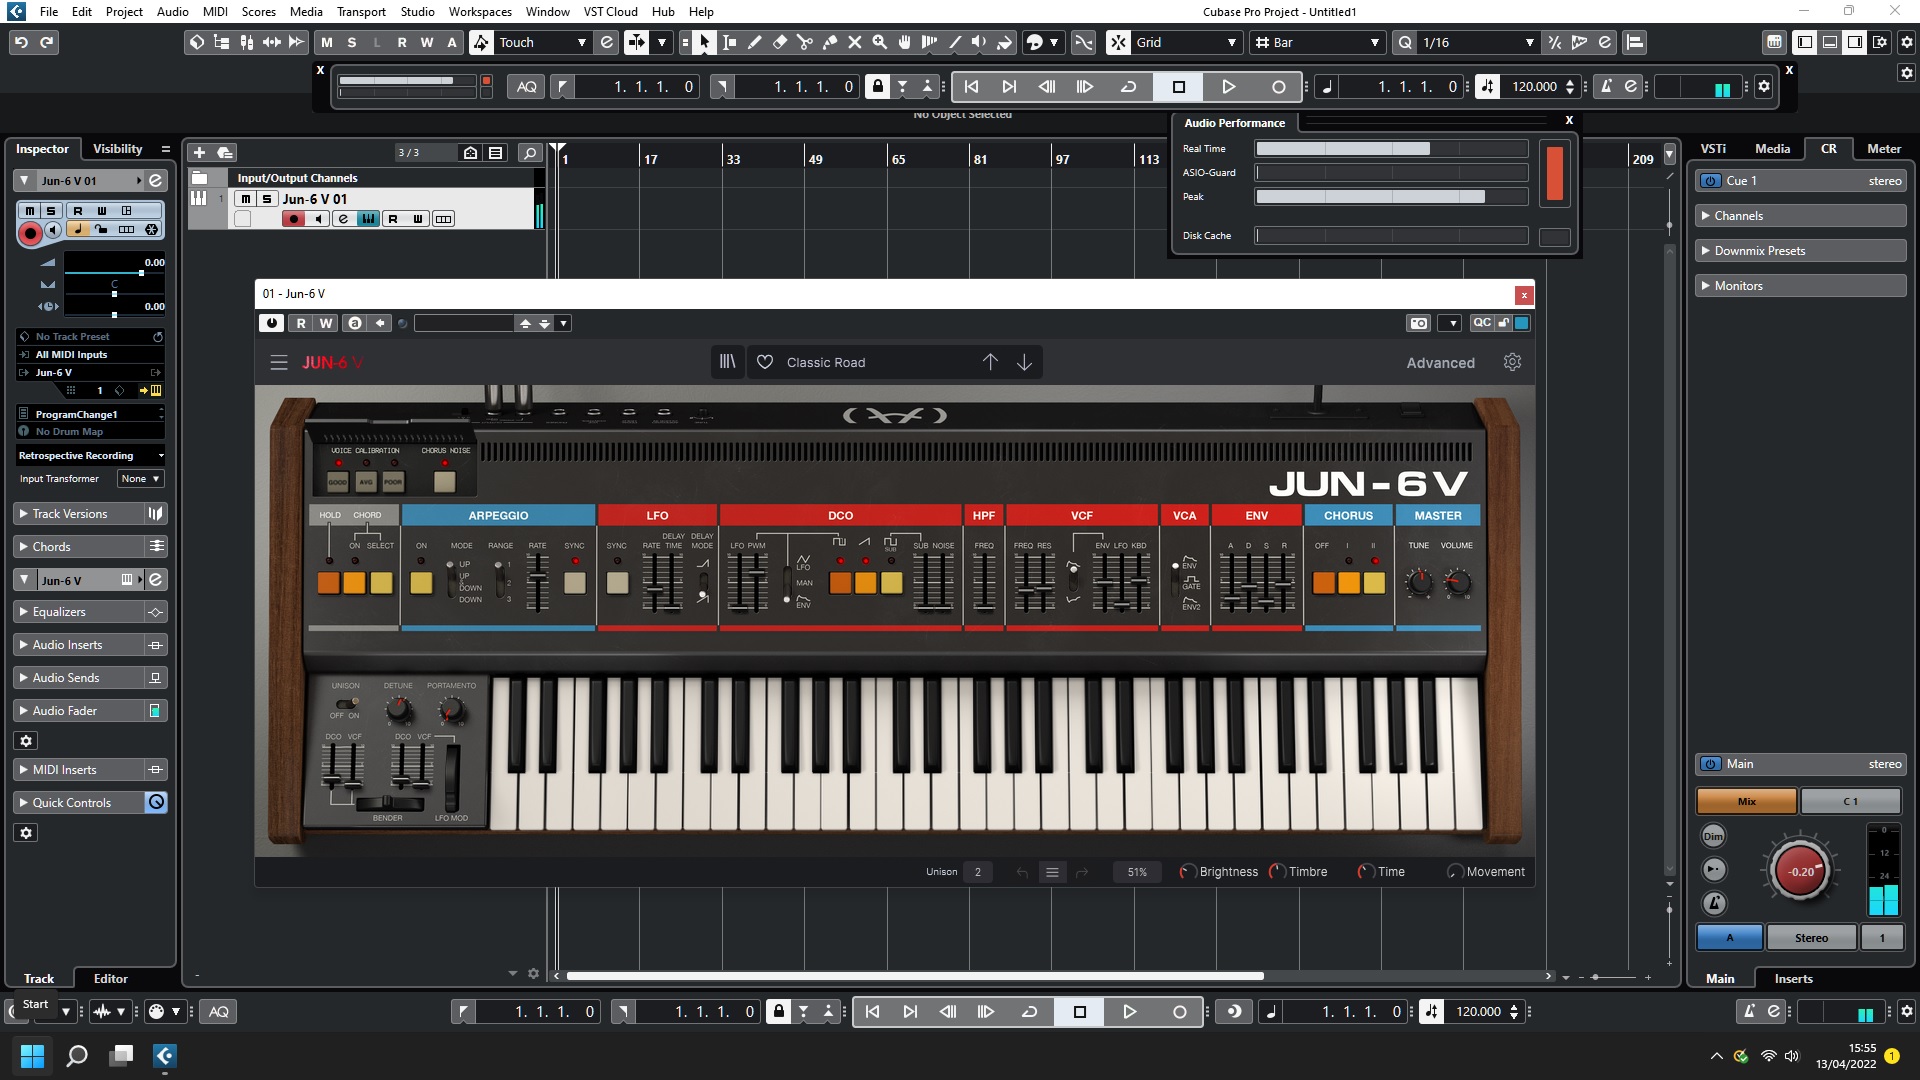The image size is (1920, 1080).
Task: Go to project start in bottom transport
Action: (x=873, y=1012)
